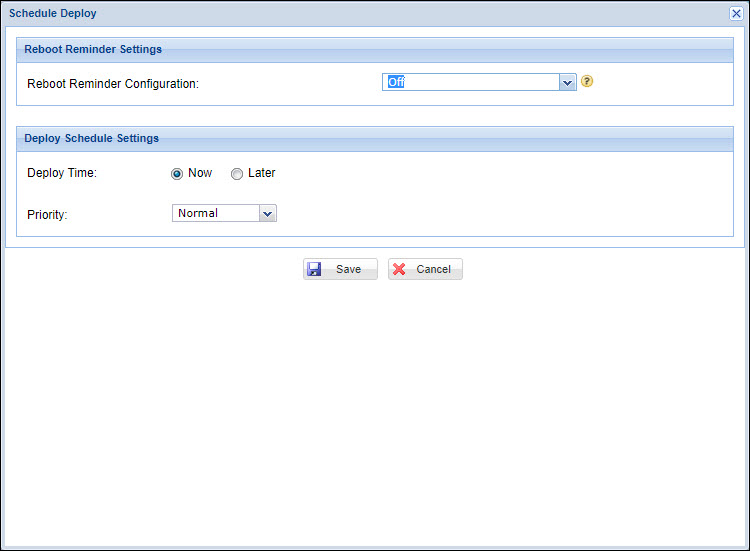Click the 'Priority:' label

47,215
